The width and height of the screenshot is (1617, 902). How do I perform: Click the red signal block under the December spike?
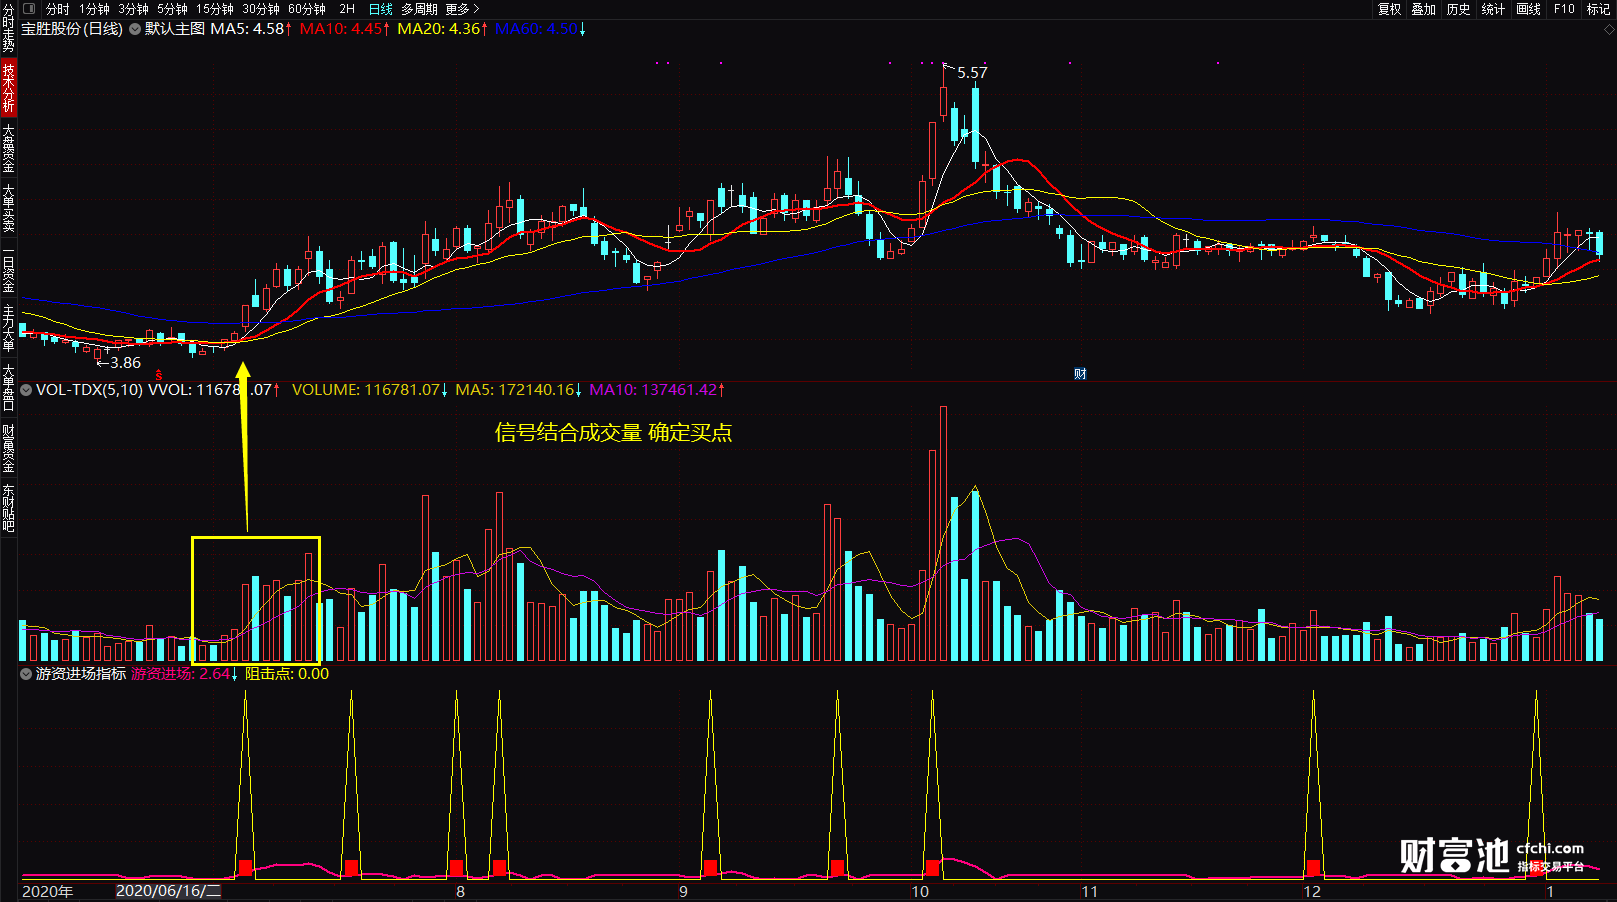coord(1313,868)
